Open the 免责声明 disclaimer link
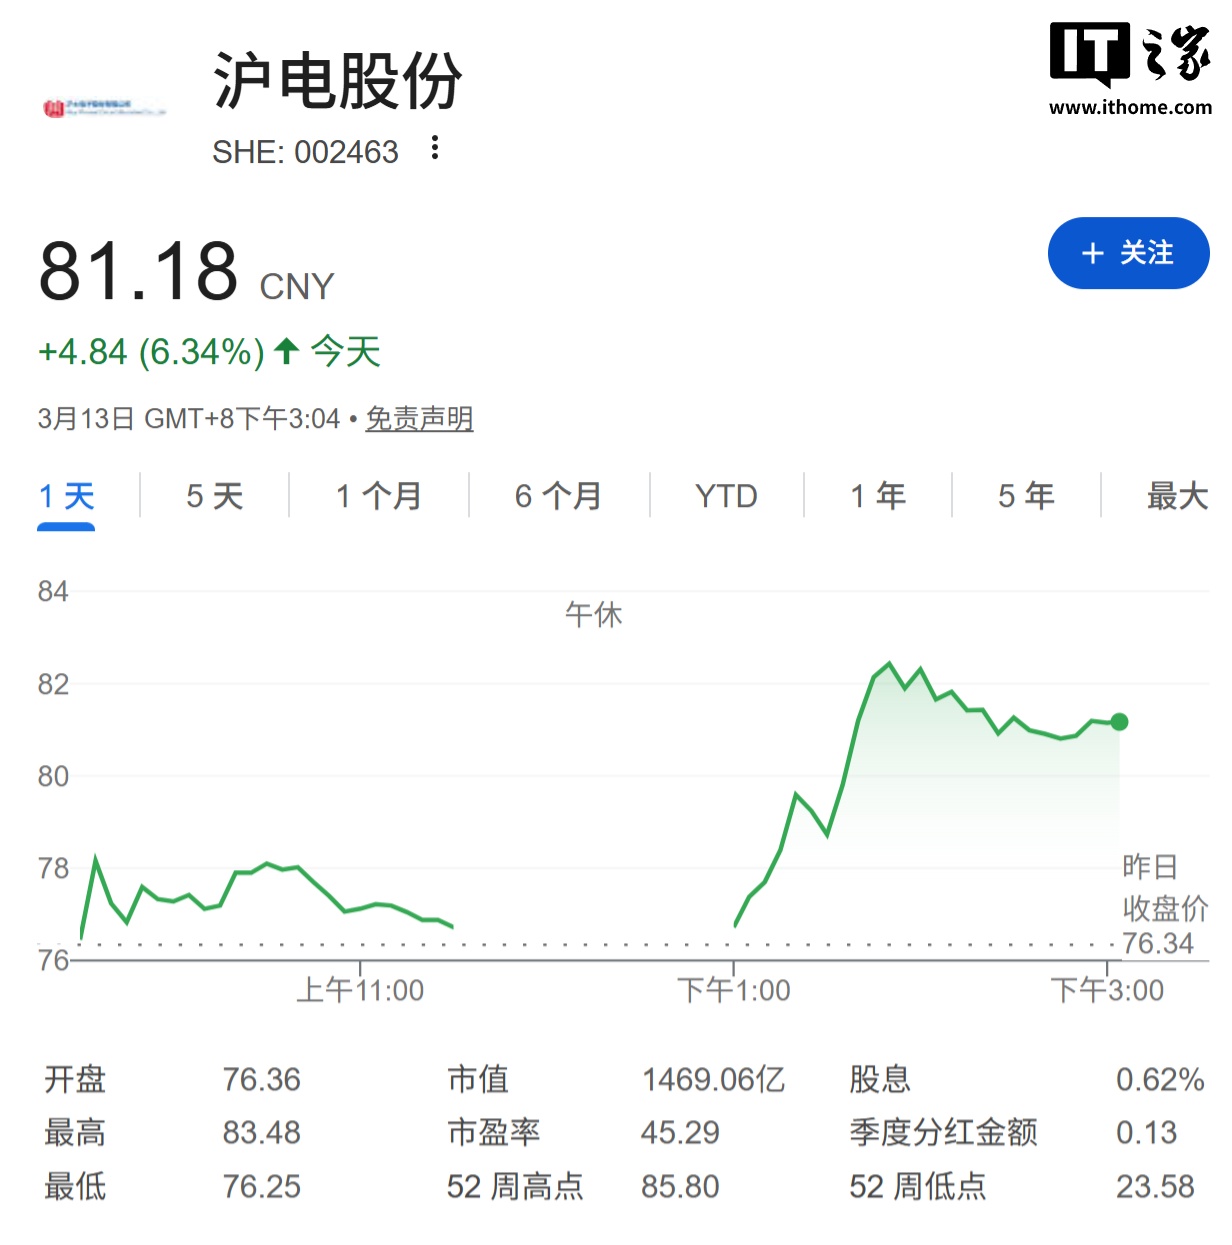This screenshot has width=1232, height=1245. click(x=419, y=420)
